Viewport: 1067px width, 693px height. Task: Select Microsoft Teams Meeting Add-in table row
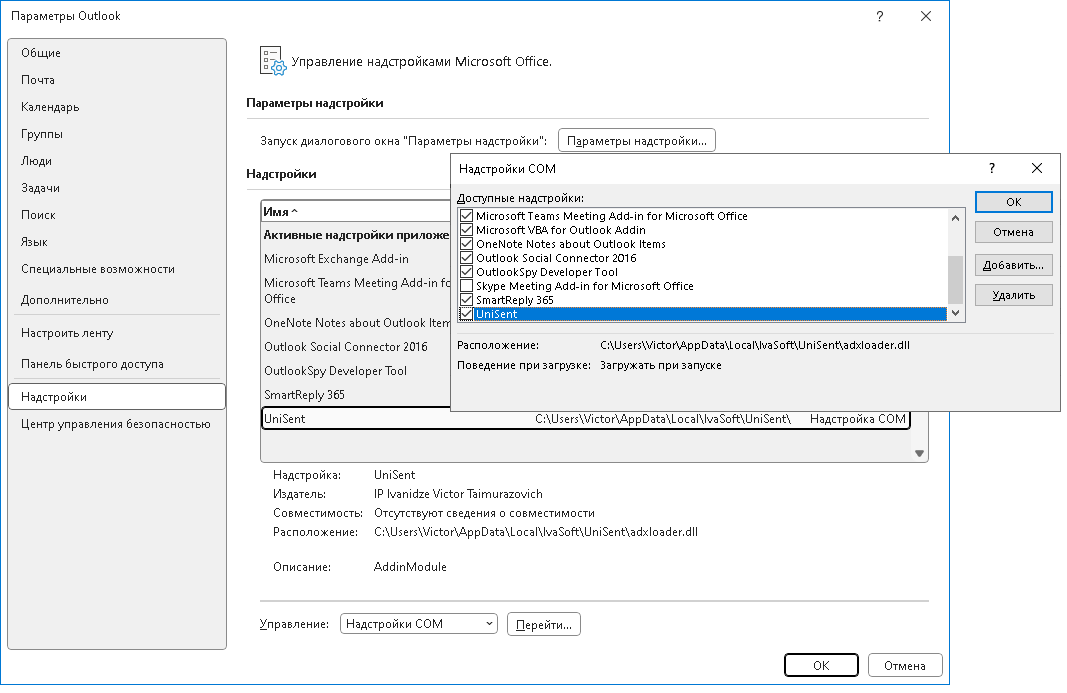coord(357,291)
